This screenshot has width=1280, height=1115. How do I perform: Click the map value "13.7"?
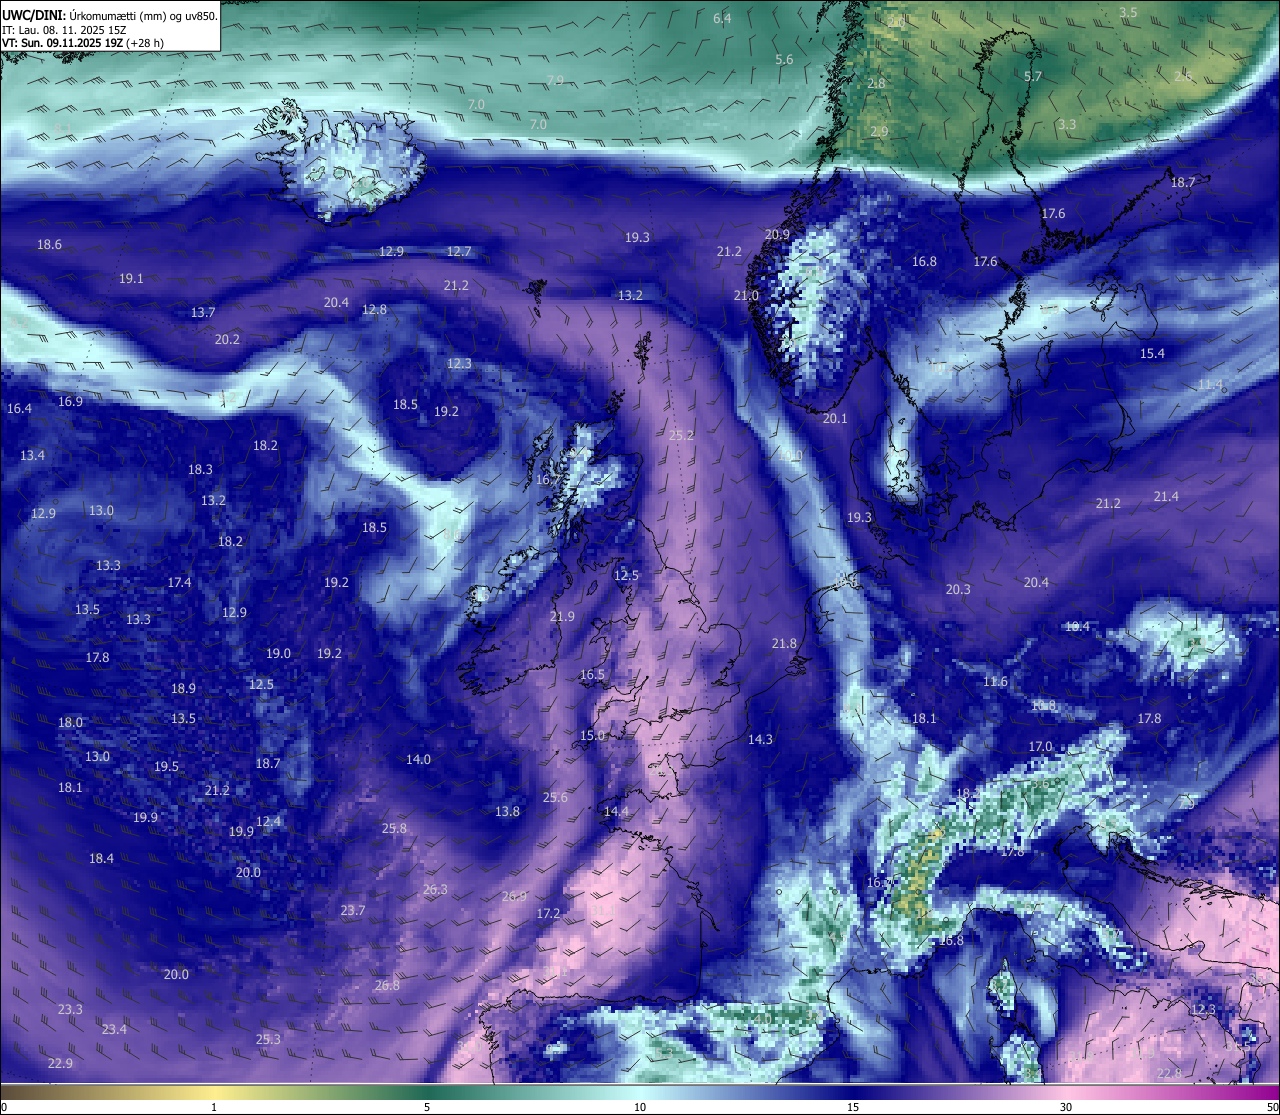click(x=203, y=312)
